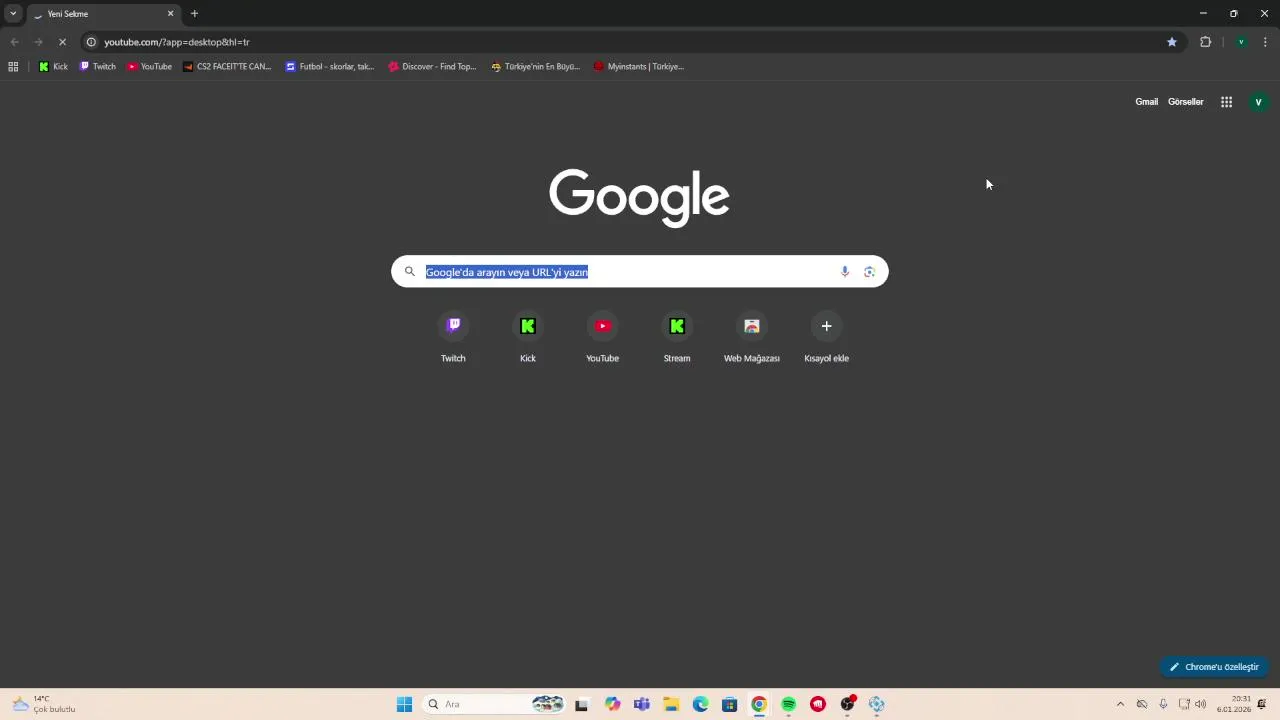1280x720 pixels.
Task: Open OBS Studio from the taskbar
Action: tap(848, 704)
